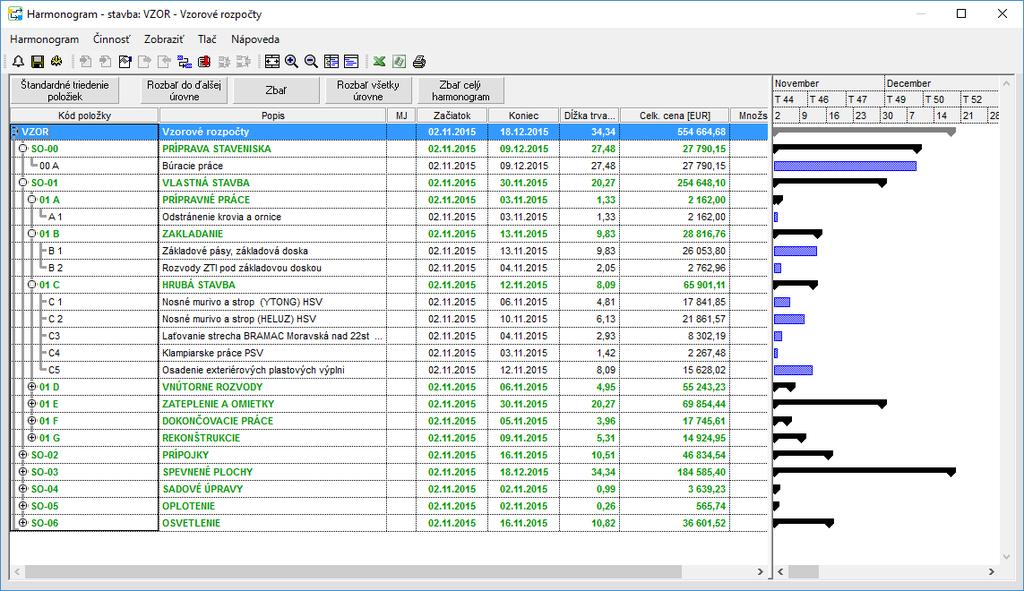Click the table's horizontal scrollbar thumb
The image size is (1024, 591).
coord(353,571)
